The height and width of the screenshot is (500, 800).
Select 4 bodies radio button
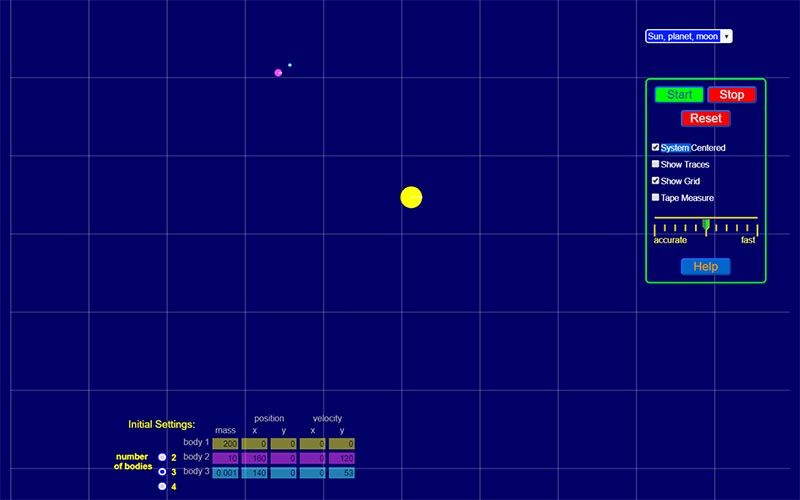point(162,486)
